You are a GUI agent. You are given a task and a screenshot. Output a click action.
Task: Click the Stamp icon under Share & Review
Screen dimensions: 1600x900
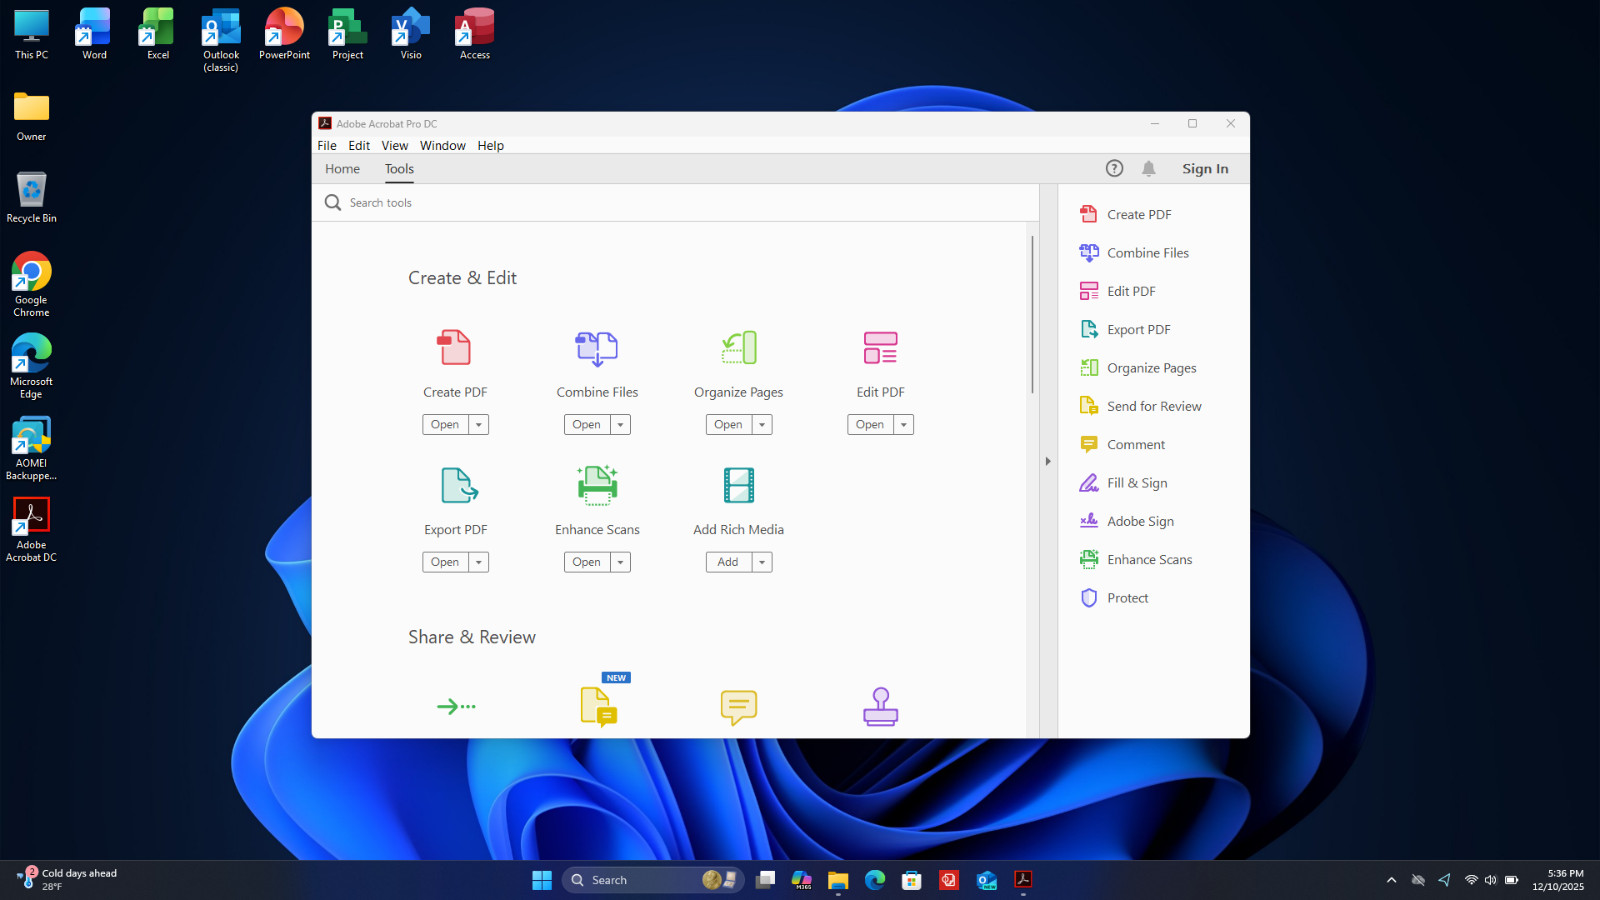click(x=880, y=707)
